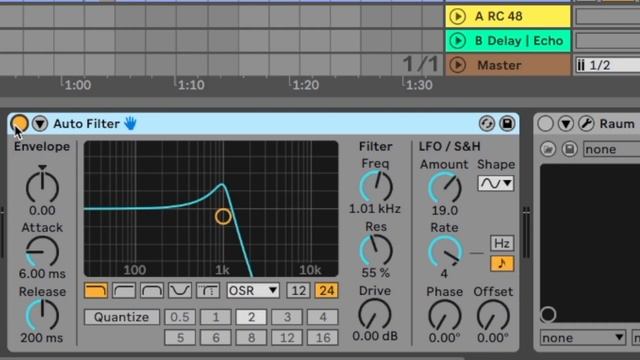Select the notch filter type icon
This screenshot has height=360, width=640.
[180, 291]
